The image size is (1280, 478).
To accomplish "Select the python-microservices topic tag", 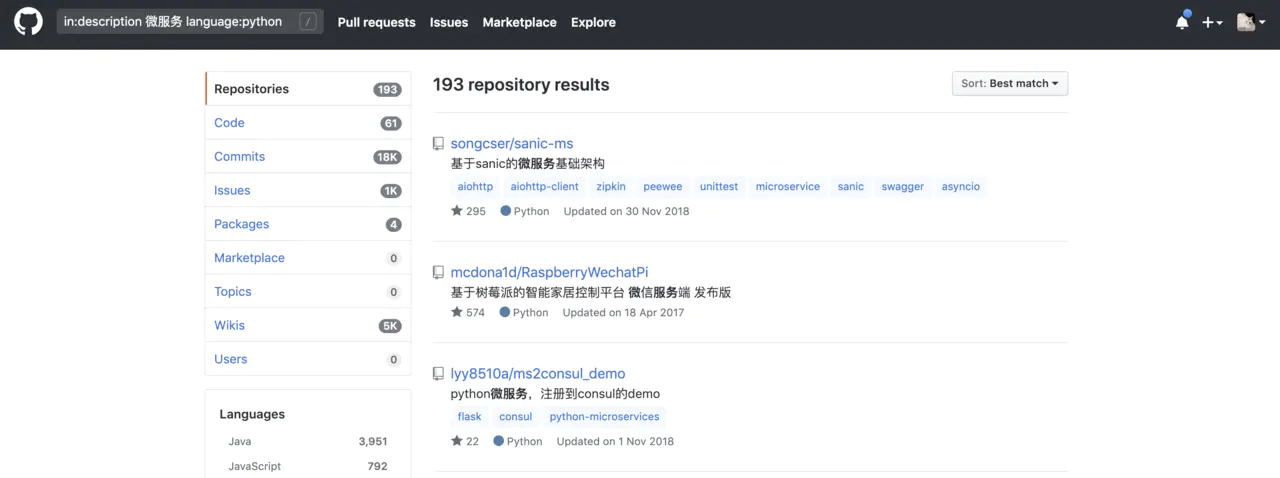I will pyautogui.click(x=604, y=417).
